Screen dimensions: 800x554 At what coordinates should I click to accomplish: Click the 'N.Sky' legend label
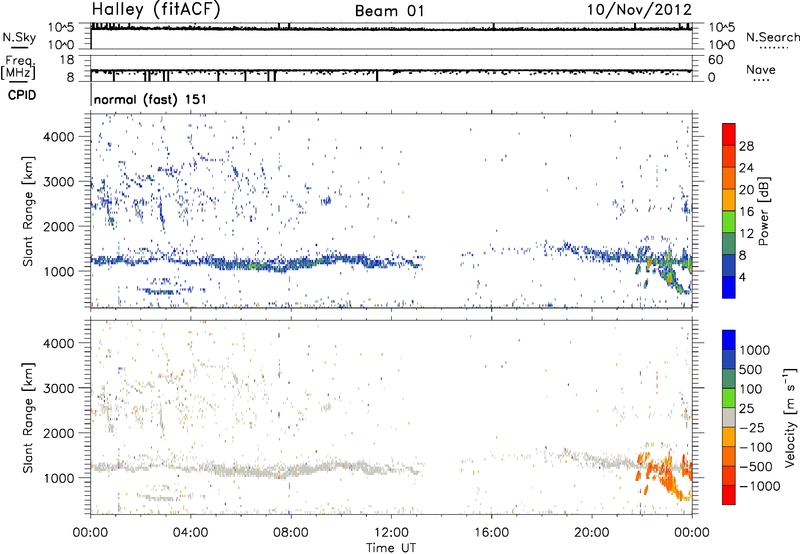(x=19, y=37)
